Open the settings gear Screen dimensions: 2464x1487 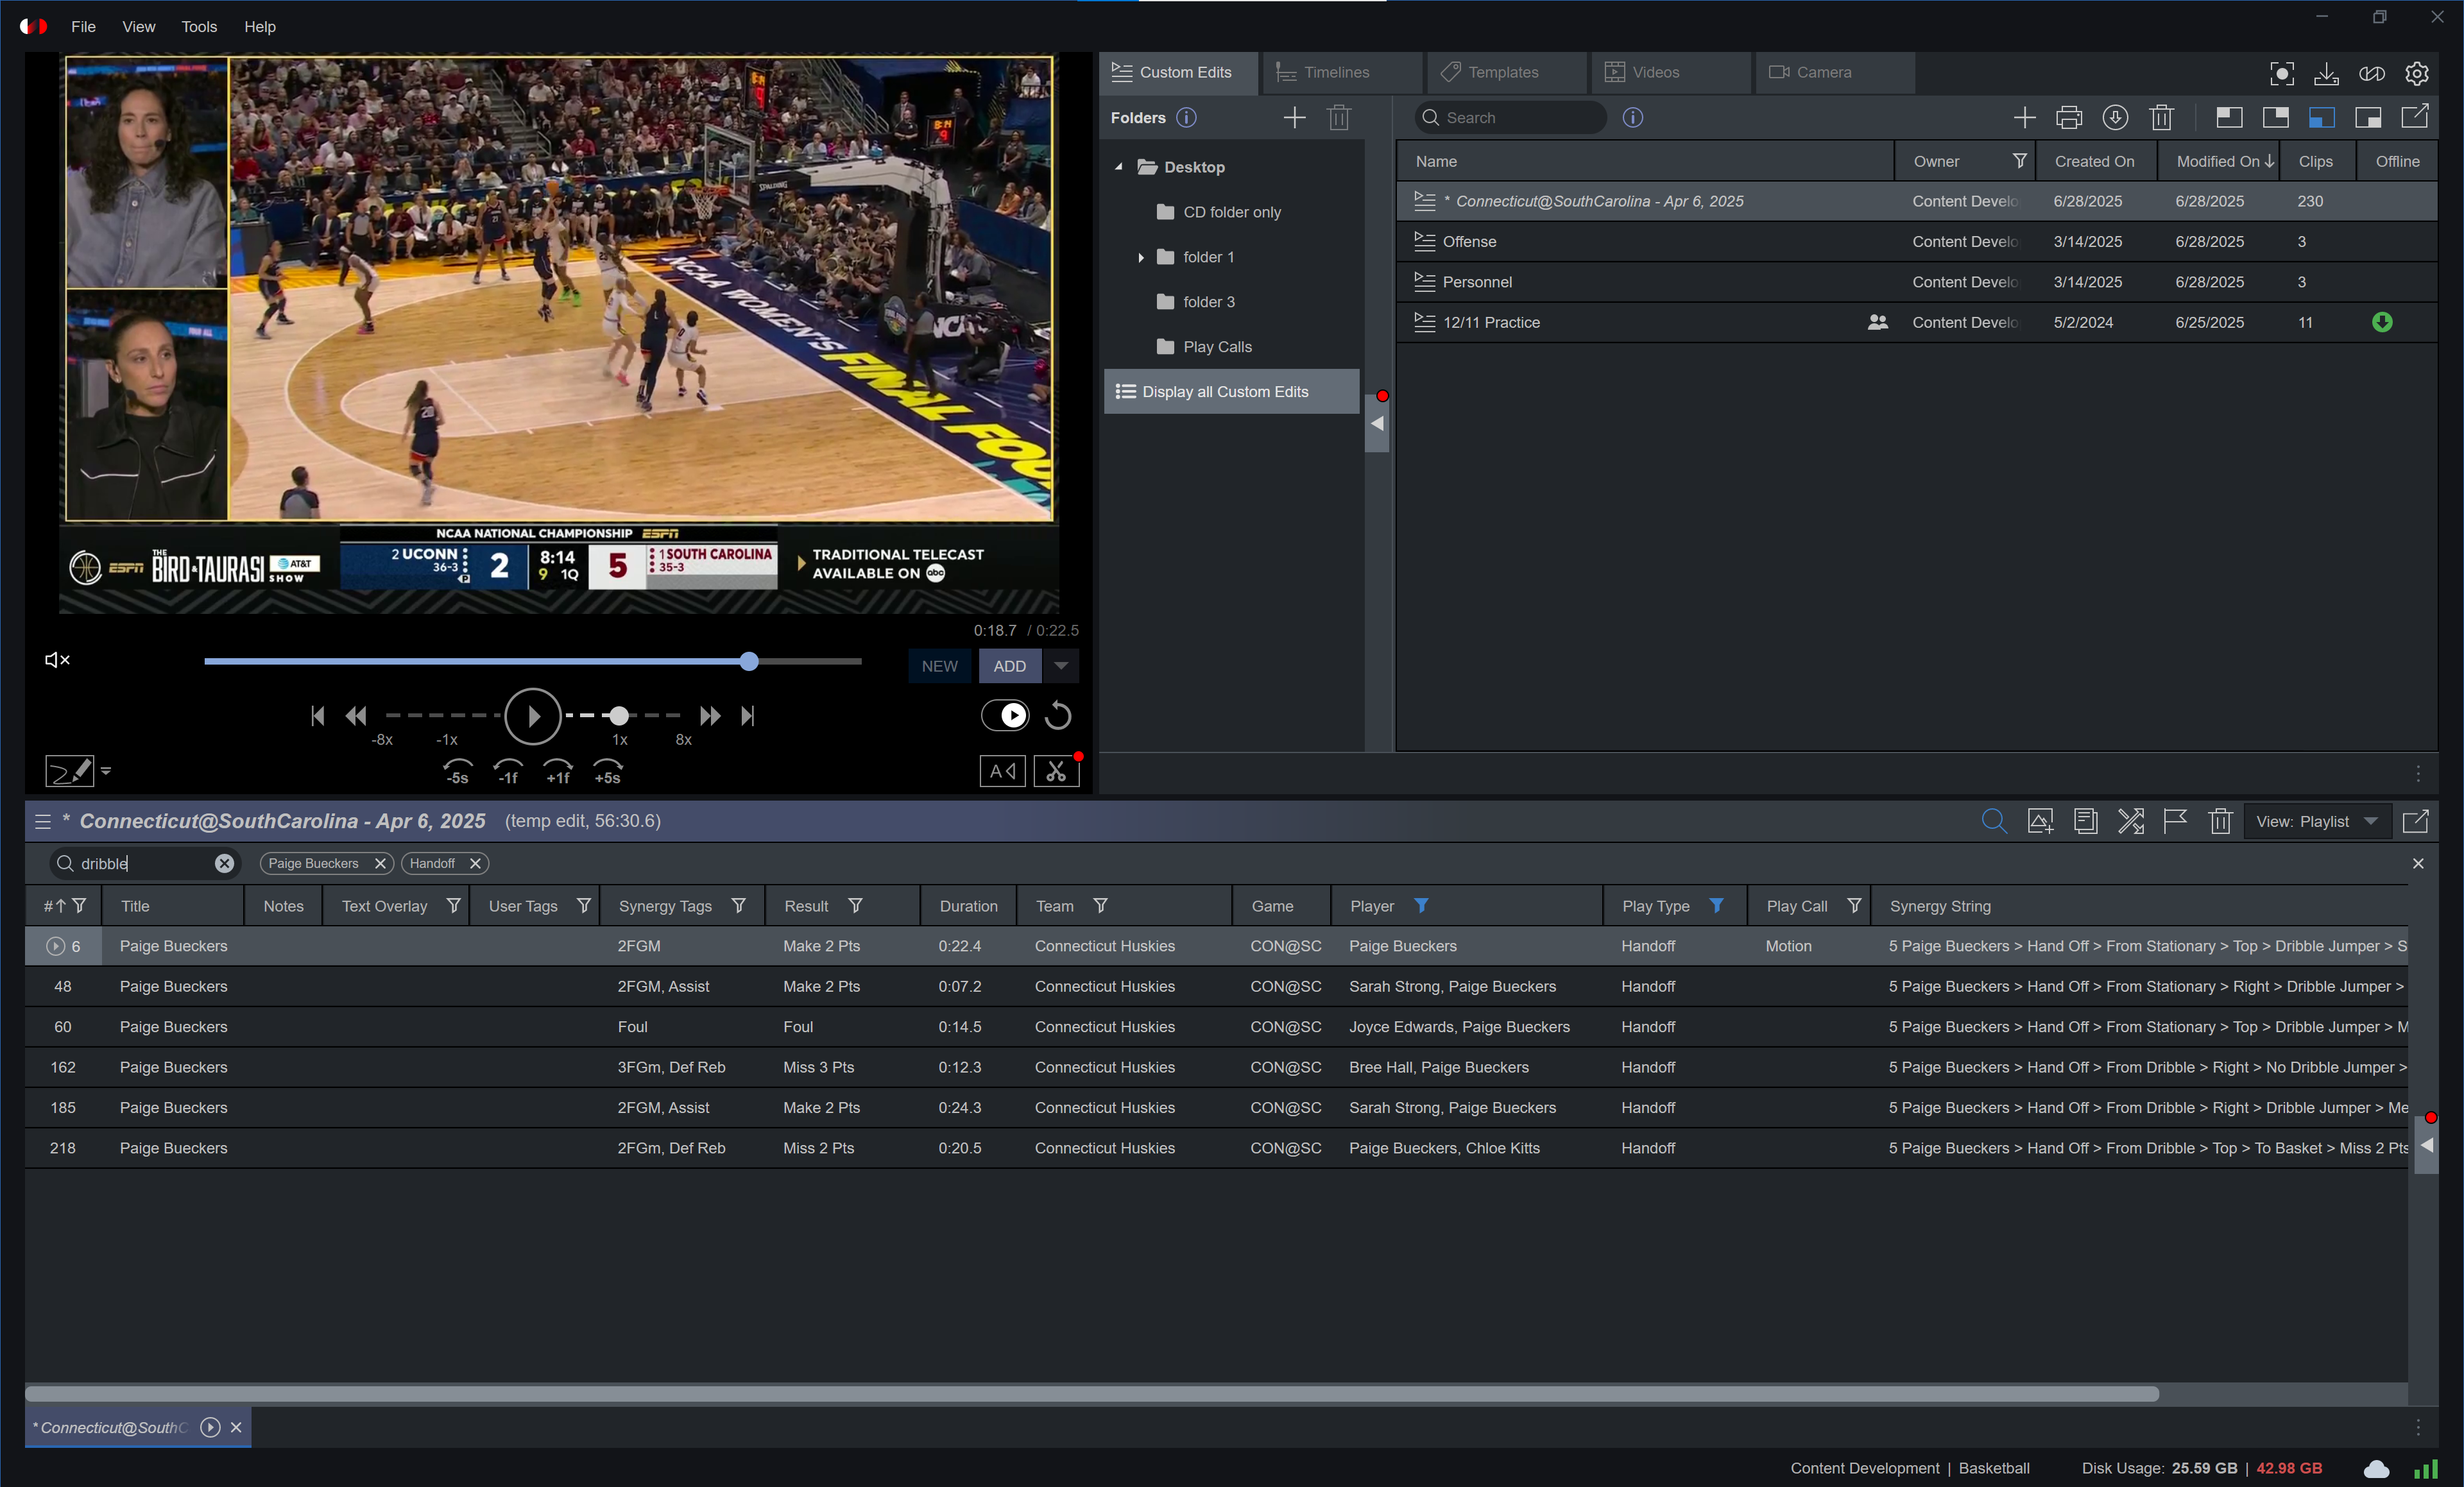point(2417,73)
